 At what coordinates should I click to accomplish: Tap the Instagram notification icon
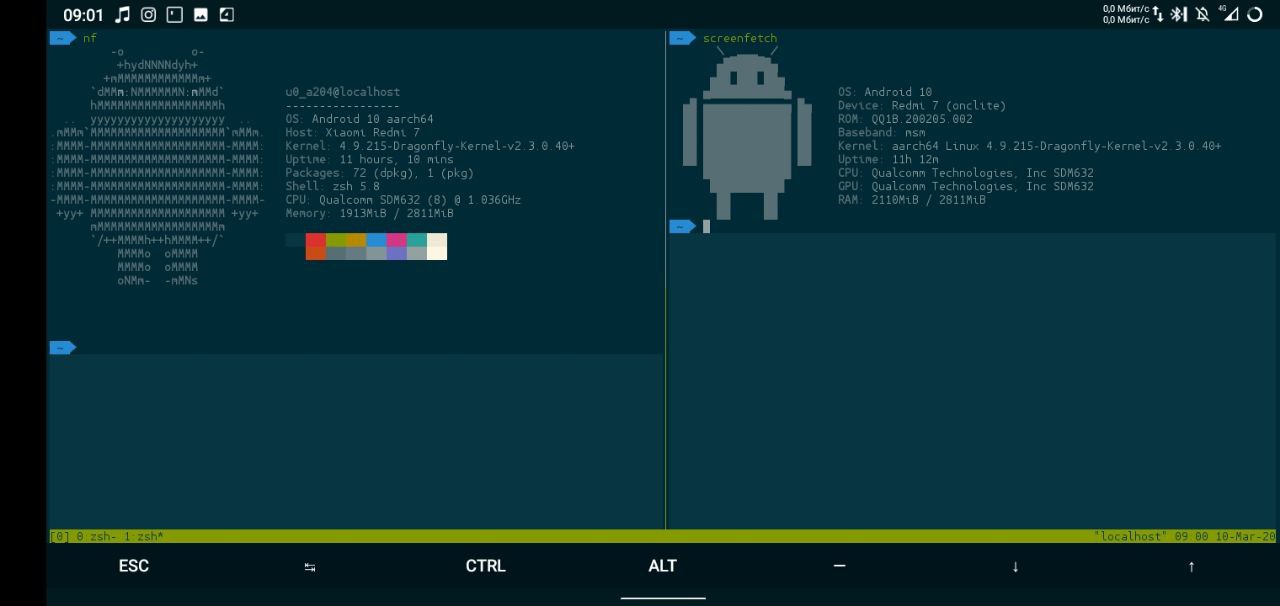coord(148,14)
